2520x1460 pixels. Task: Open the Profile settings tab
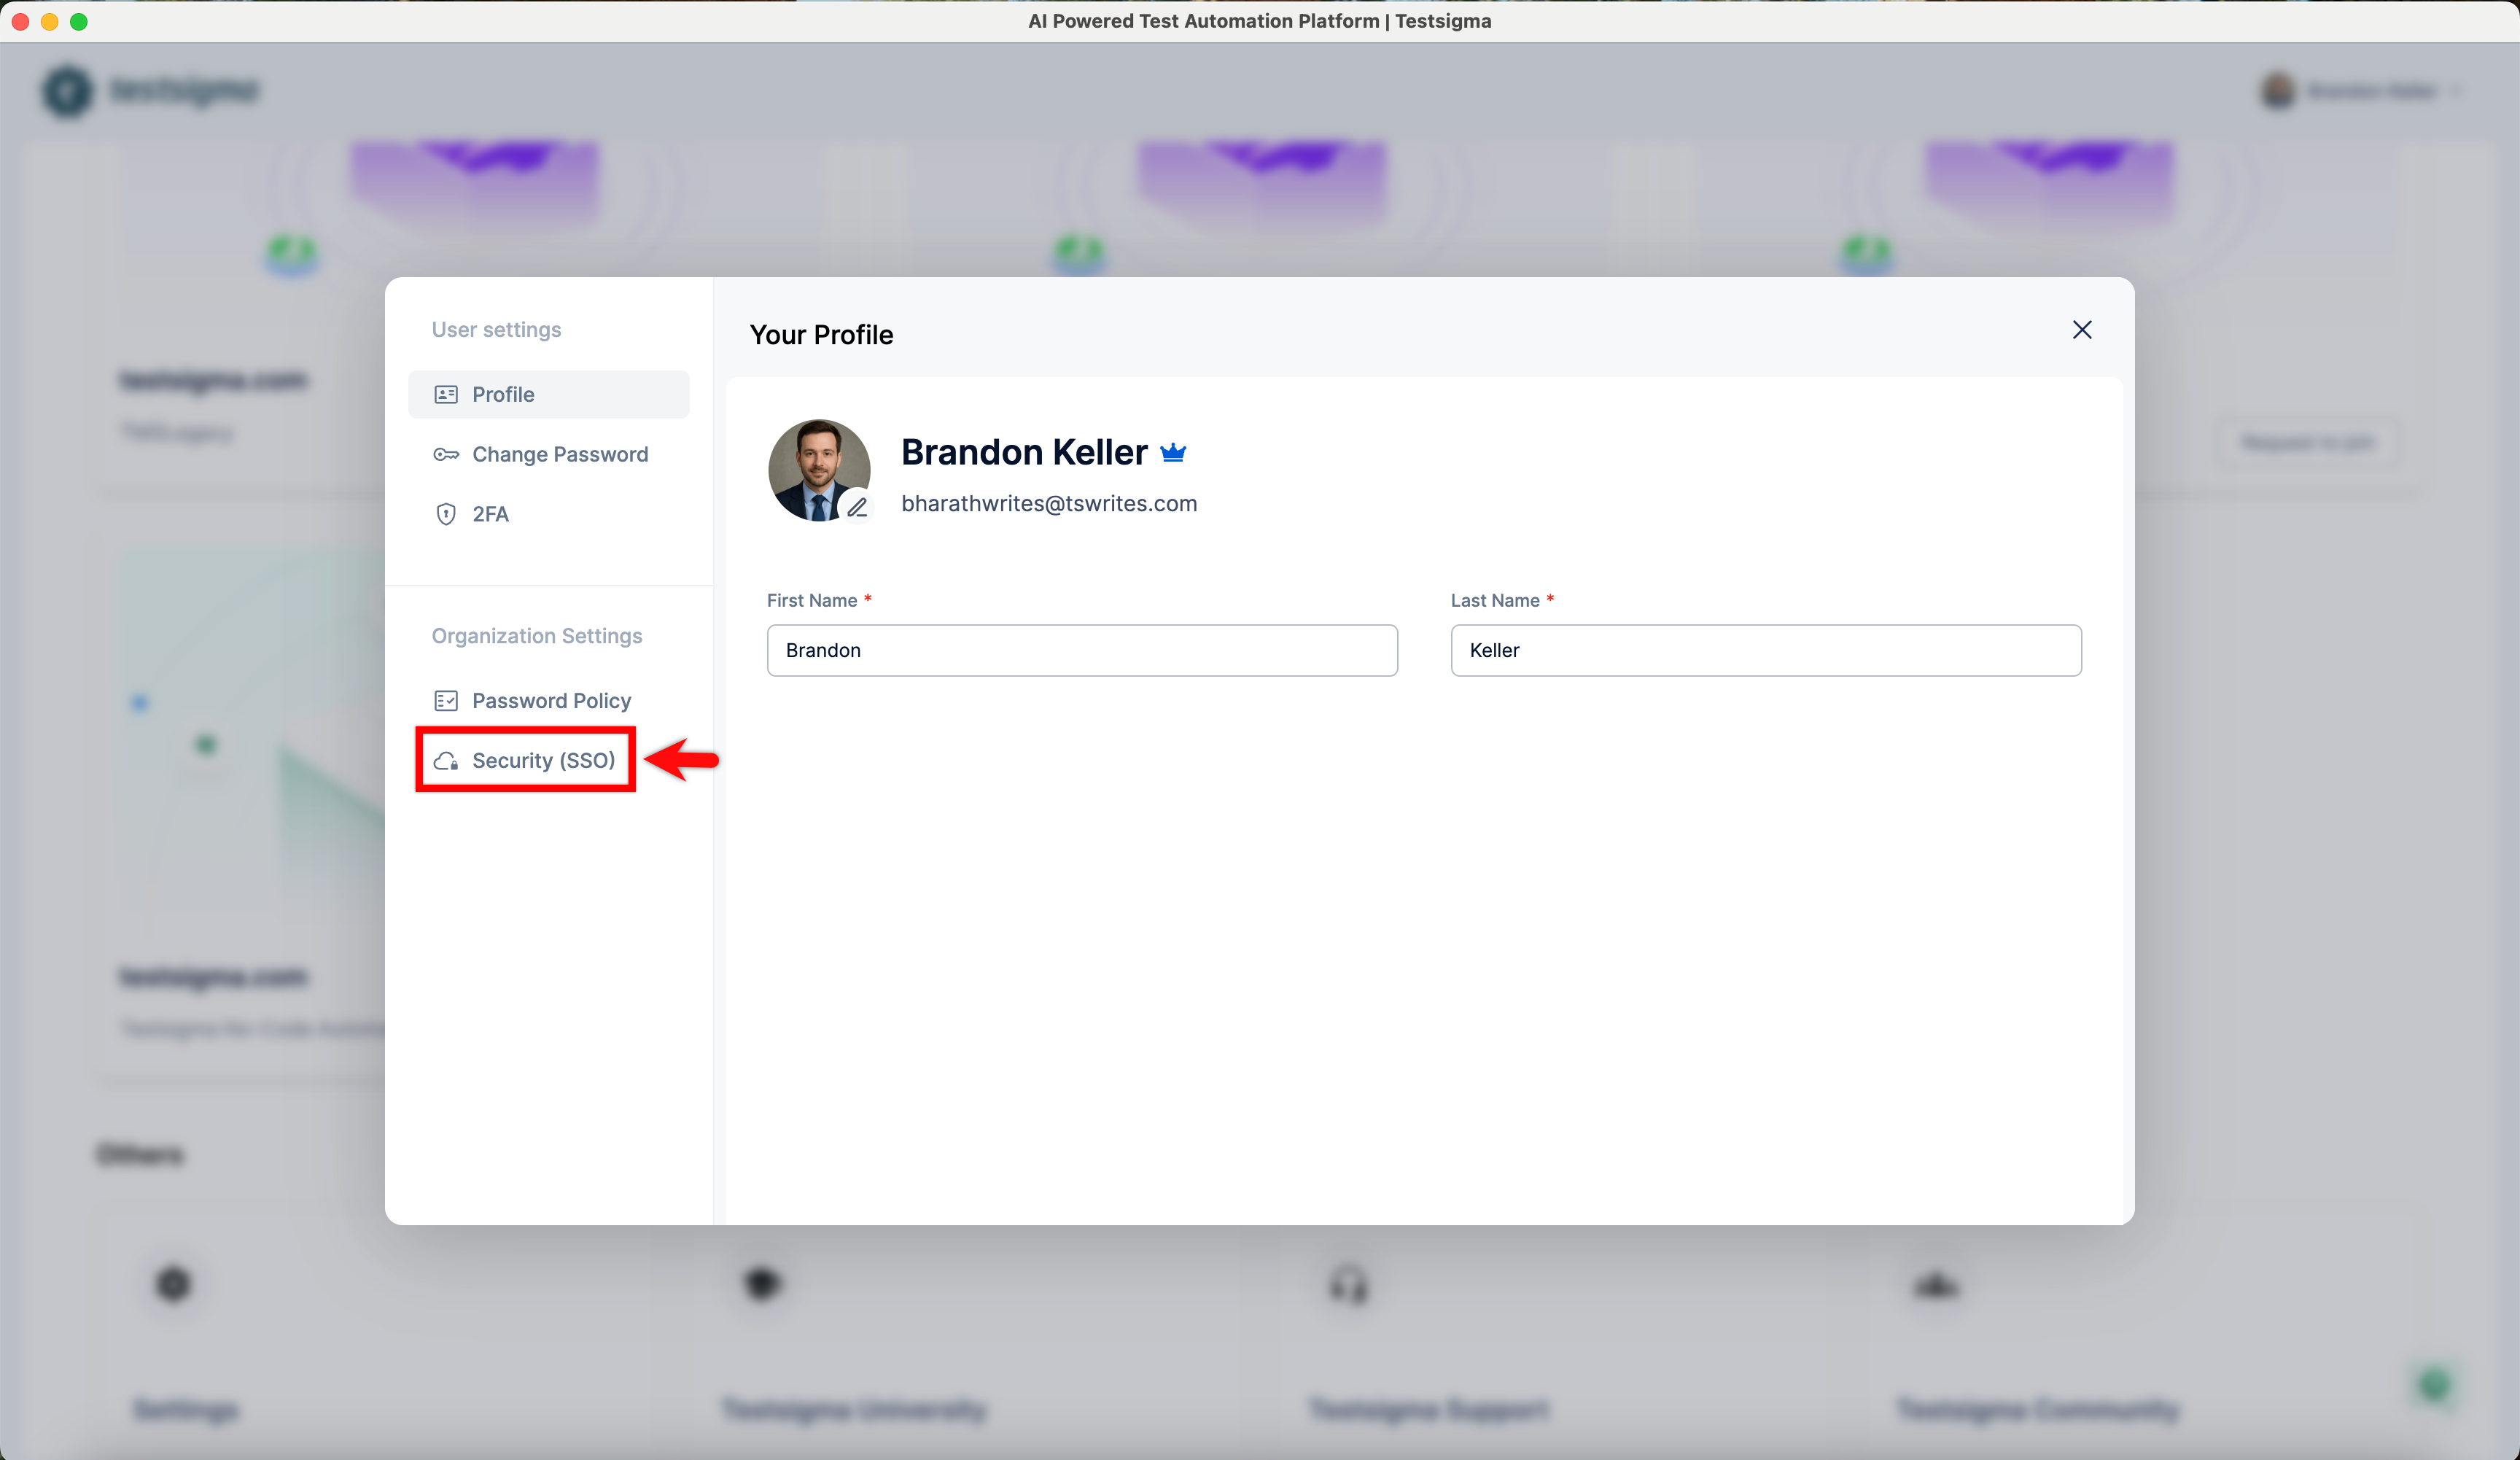coord(548,394)
